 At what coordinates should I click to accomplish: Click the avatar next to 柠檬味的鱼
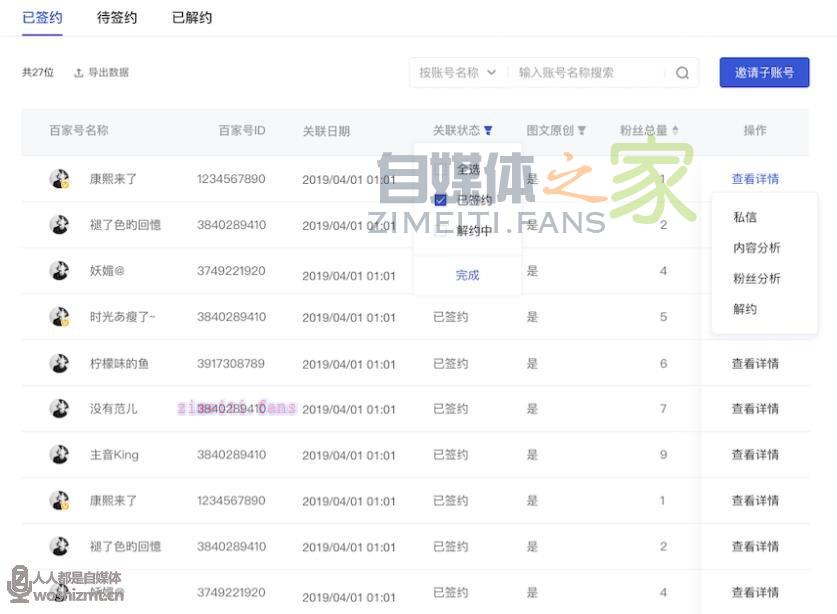(59, 363)
